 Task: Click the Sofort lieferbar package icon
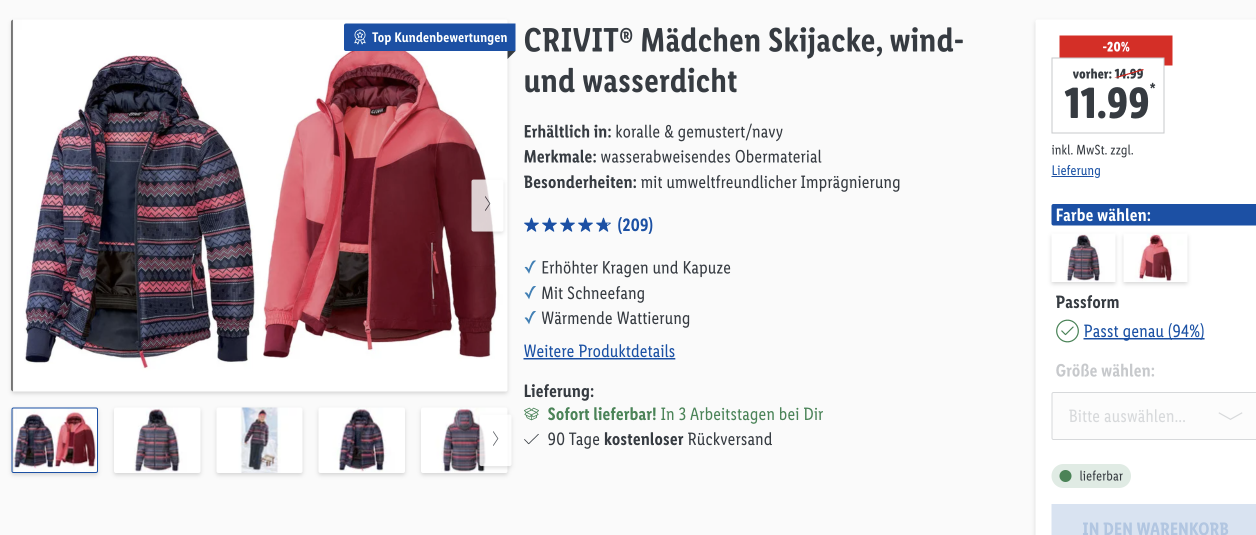pyautogui.click(x=532, y=414)
